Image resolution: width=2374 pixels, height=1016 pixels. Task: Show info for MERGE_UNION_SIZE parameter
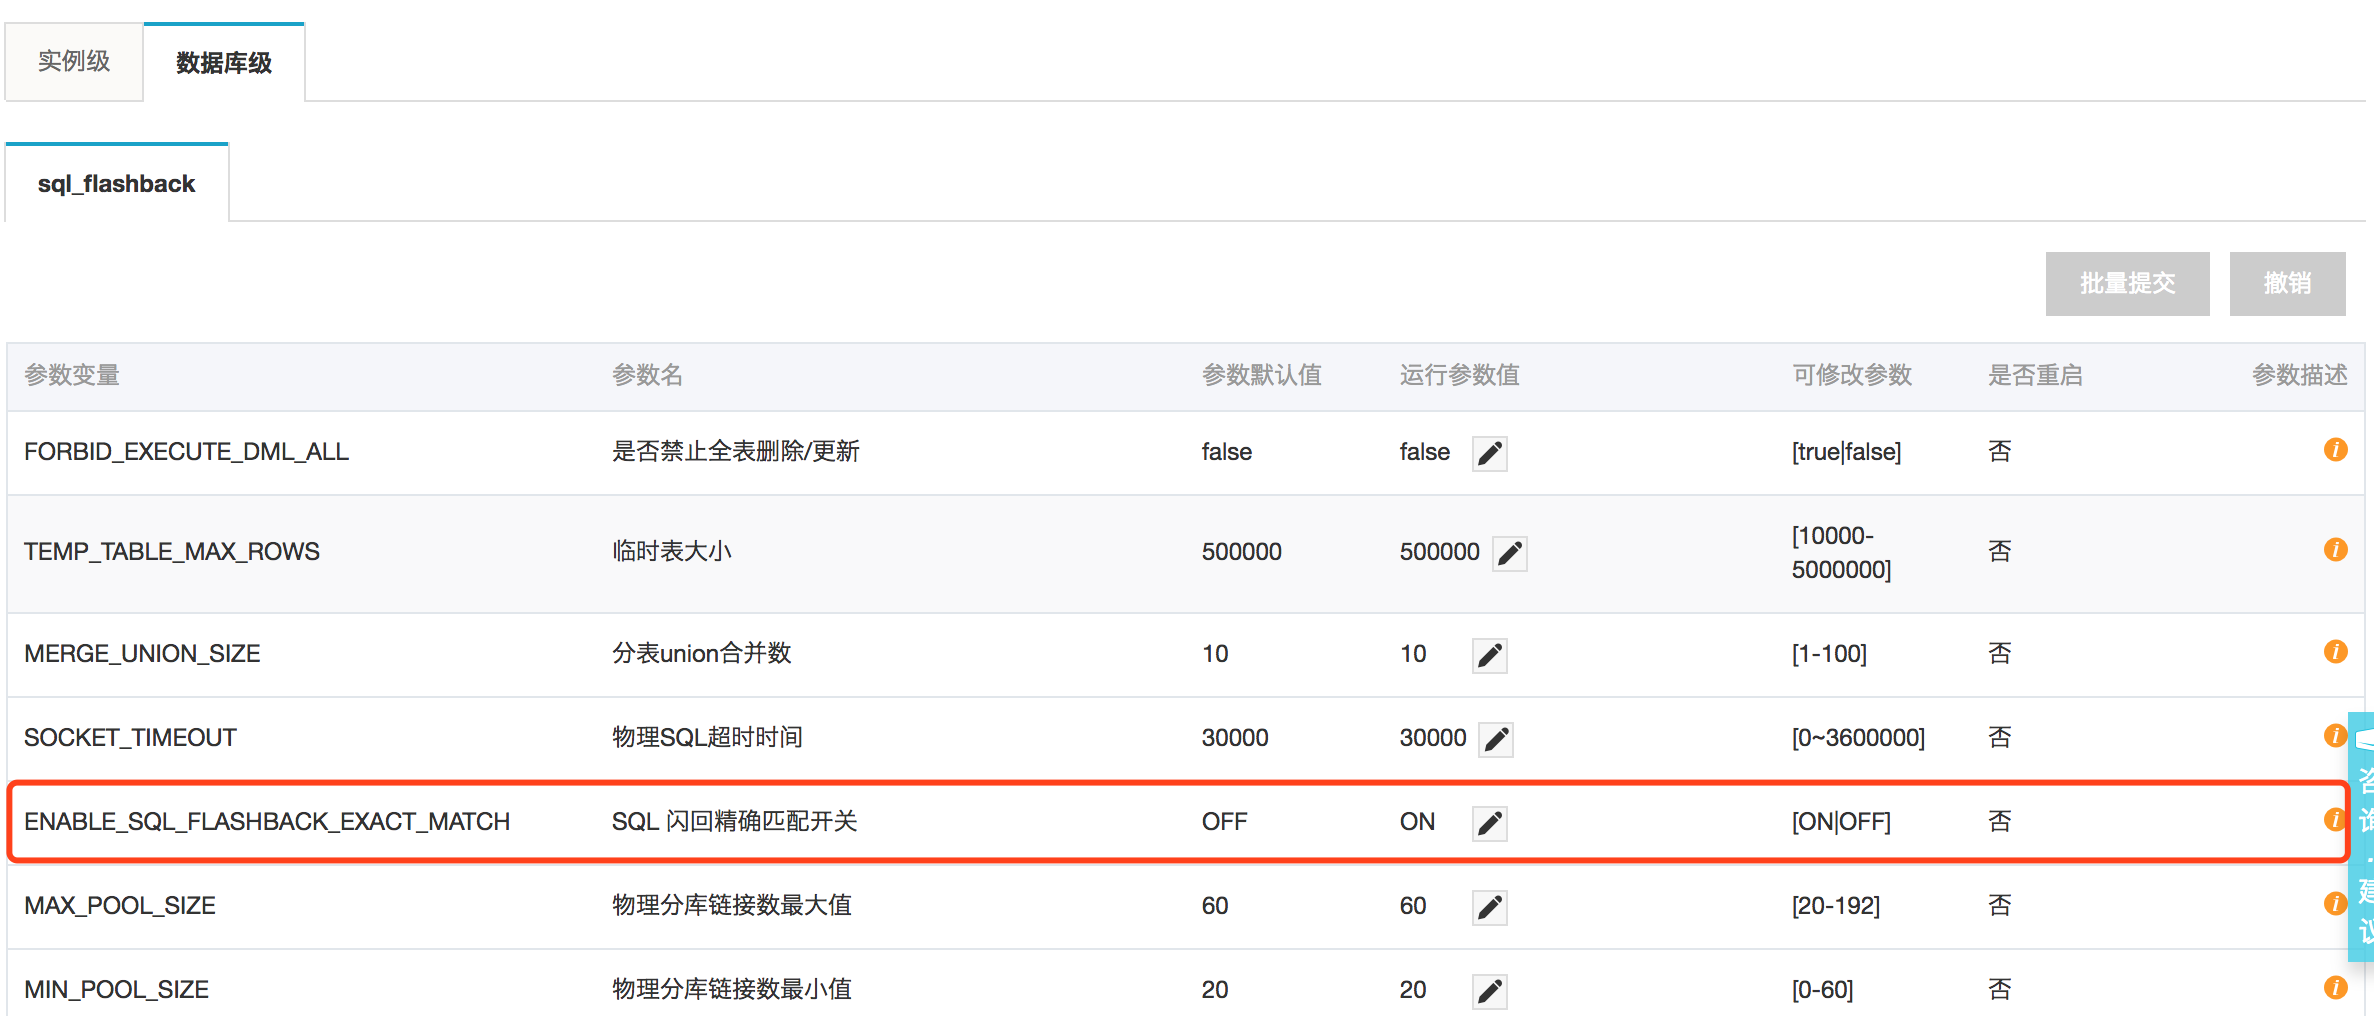[2335, 652]
